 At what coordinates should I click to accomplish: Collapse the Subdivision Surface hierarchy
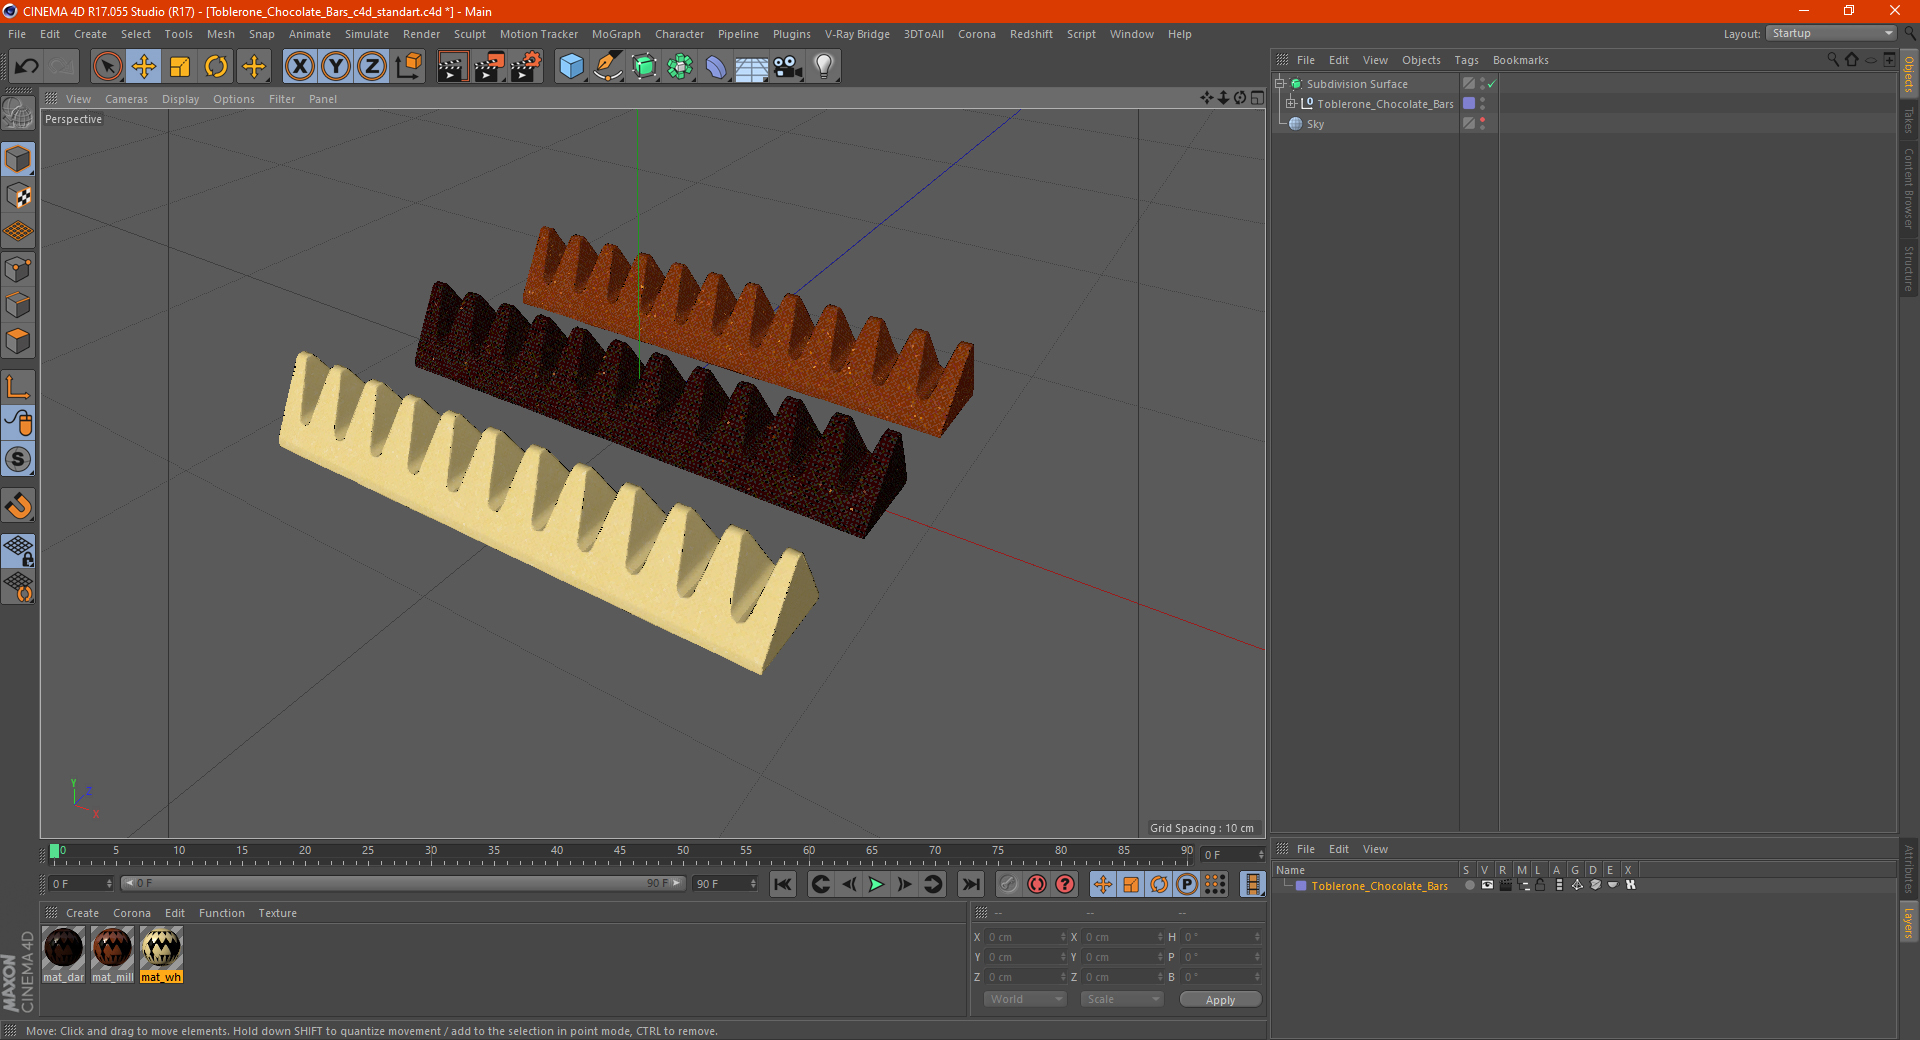[1279, 84]
